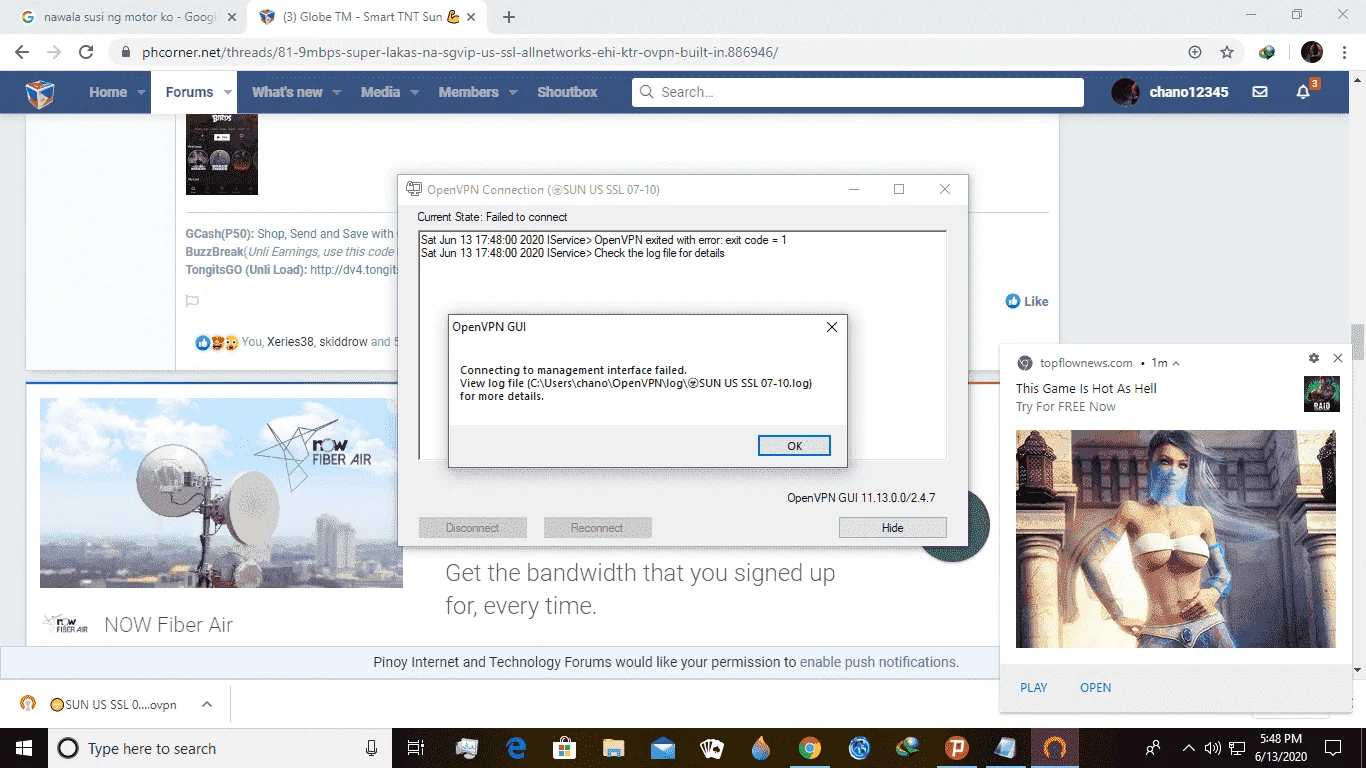Expand the What's new dropdown arrow
This screenshot has width=1366, height=768.
click(x=337, y=92)
